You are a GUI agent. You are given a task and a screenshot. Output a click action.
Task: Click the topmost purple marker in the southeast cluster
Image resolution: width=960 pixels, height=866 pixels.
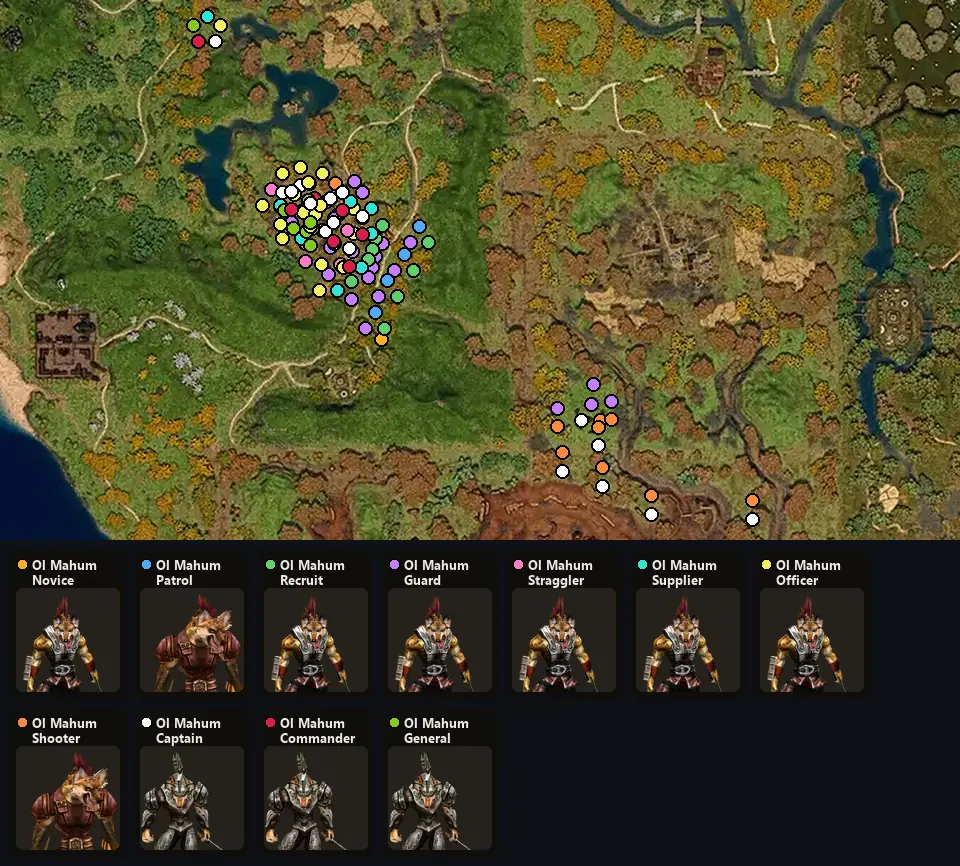(593, 385)
